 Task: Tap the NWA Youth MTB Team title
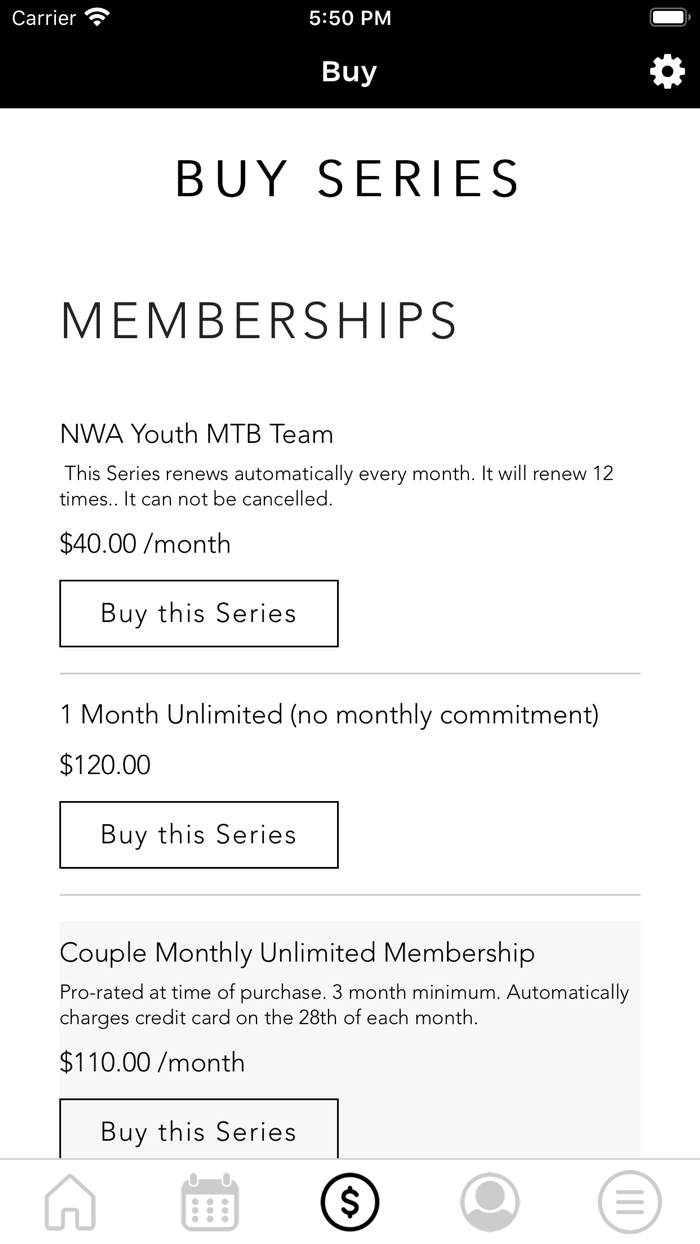pyautogui.click(x=196, y=434)
